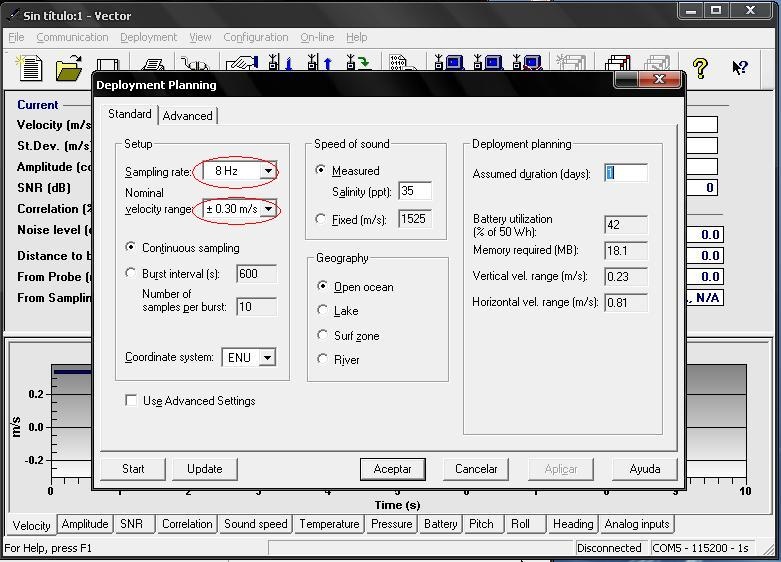Show the Velocity graph tab
Screen dimensions: 781x562
pos(31,526)
